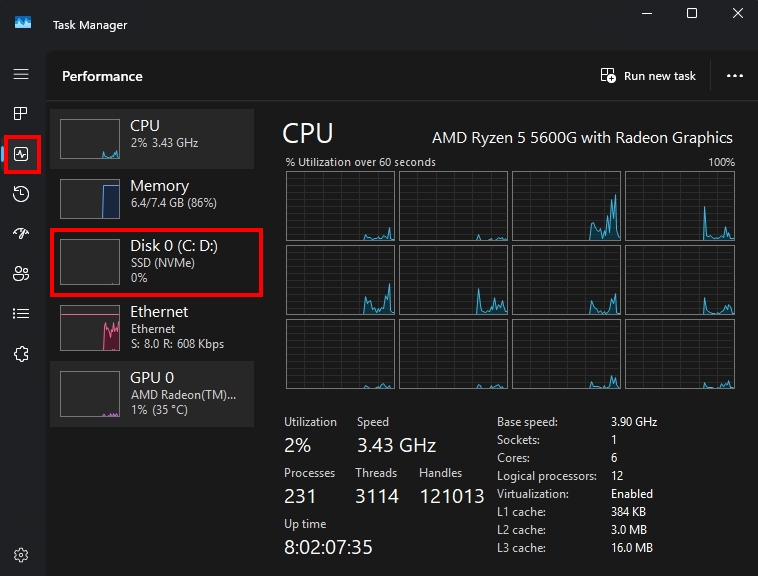This screenshot has height=576, width=758.
Task: Open the hamburger navigation menu
Action: pyautogui.click(x=21, y=74)
